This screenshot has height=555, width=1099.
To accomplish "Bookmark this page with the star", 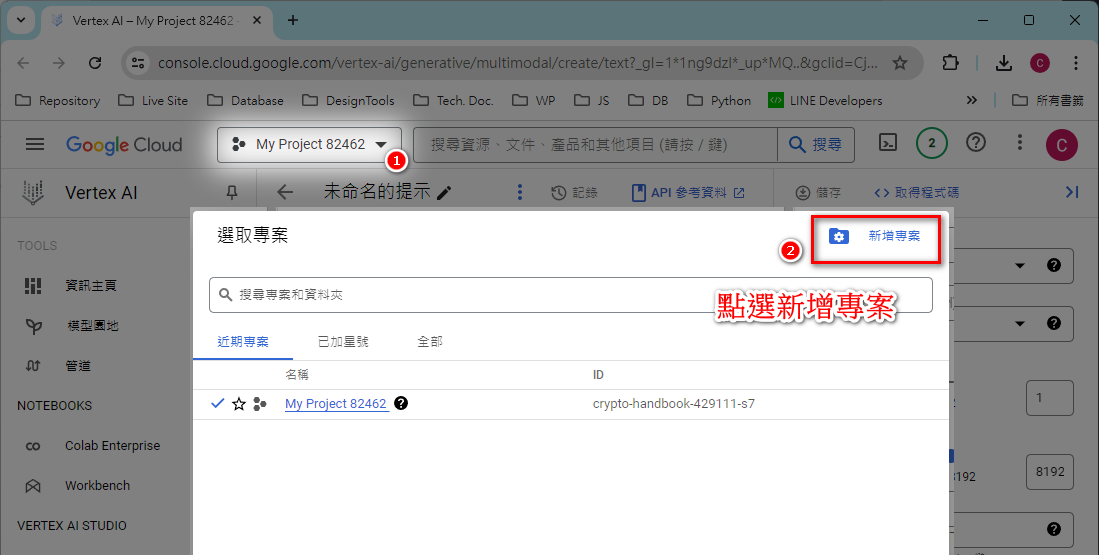I will pos(900,63).
